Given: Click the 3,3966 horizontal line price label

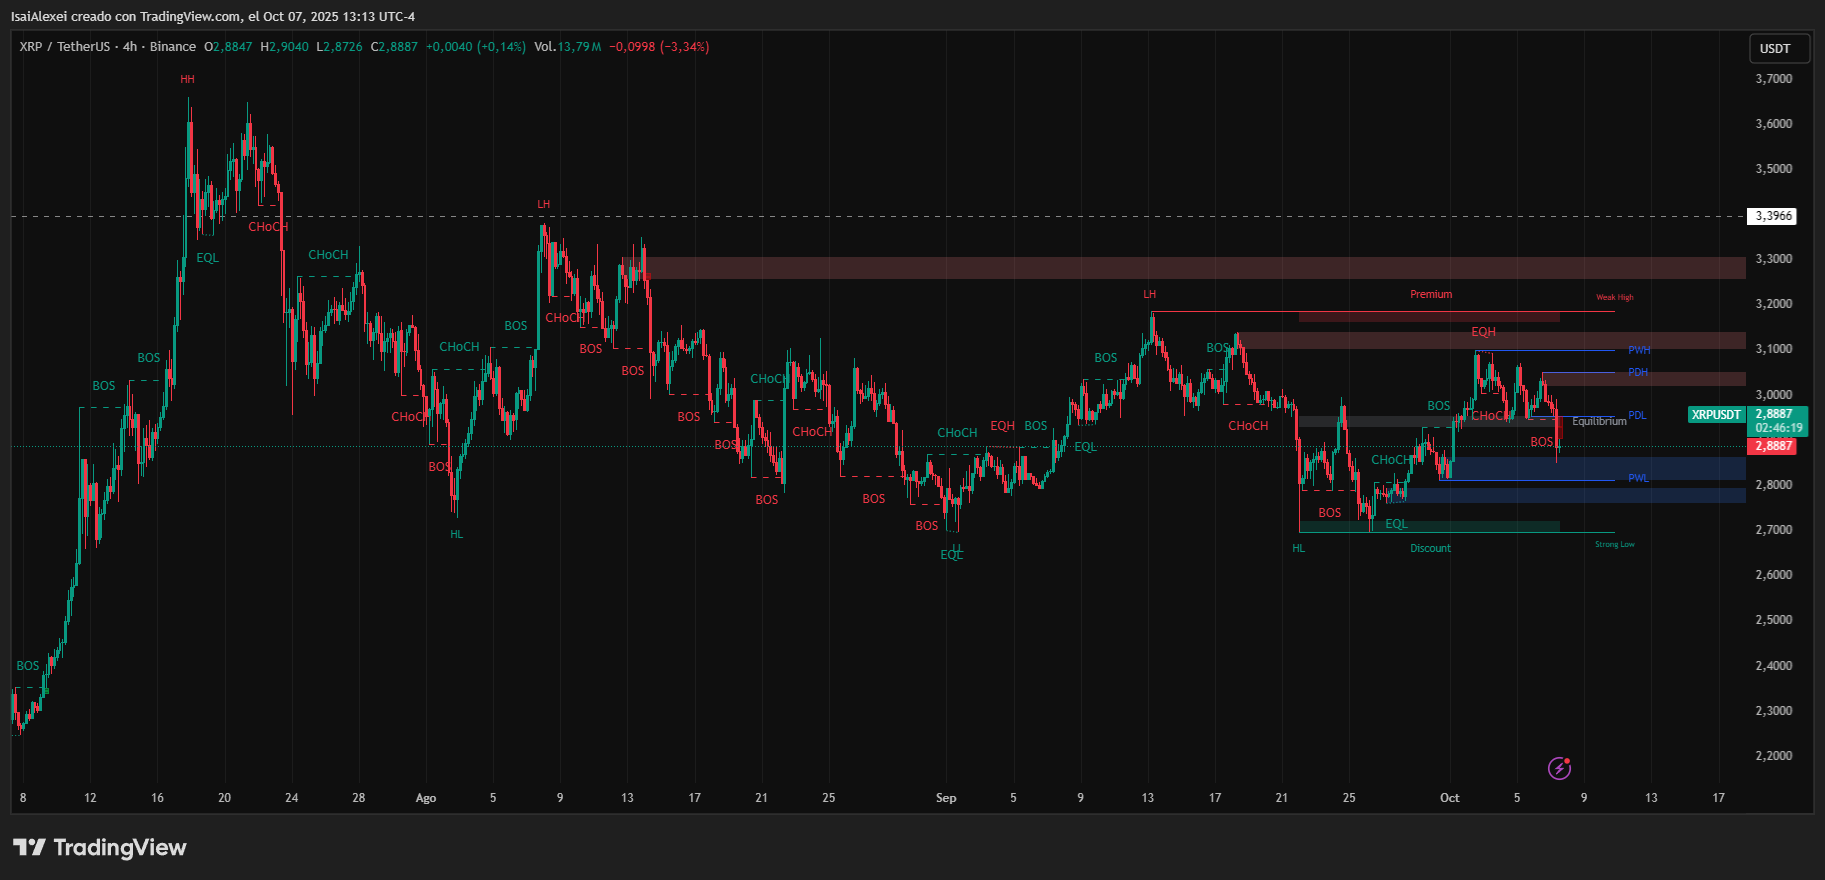Looking at the screenshot, I should pyautogui.click(x=1773, y=216).
